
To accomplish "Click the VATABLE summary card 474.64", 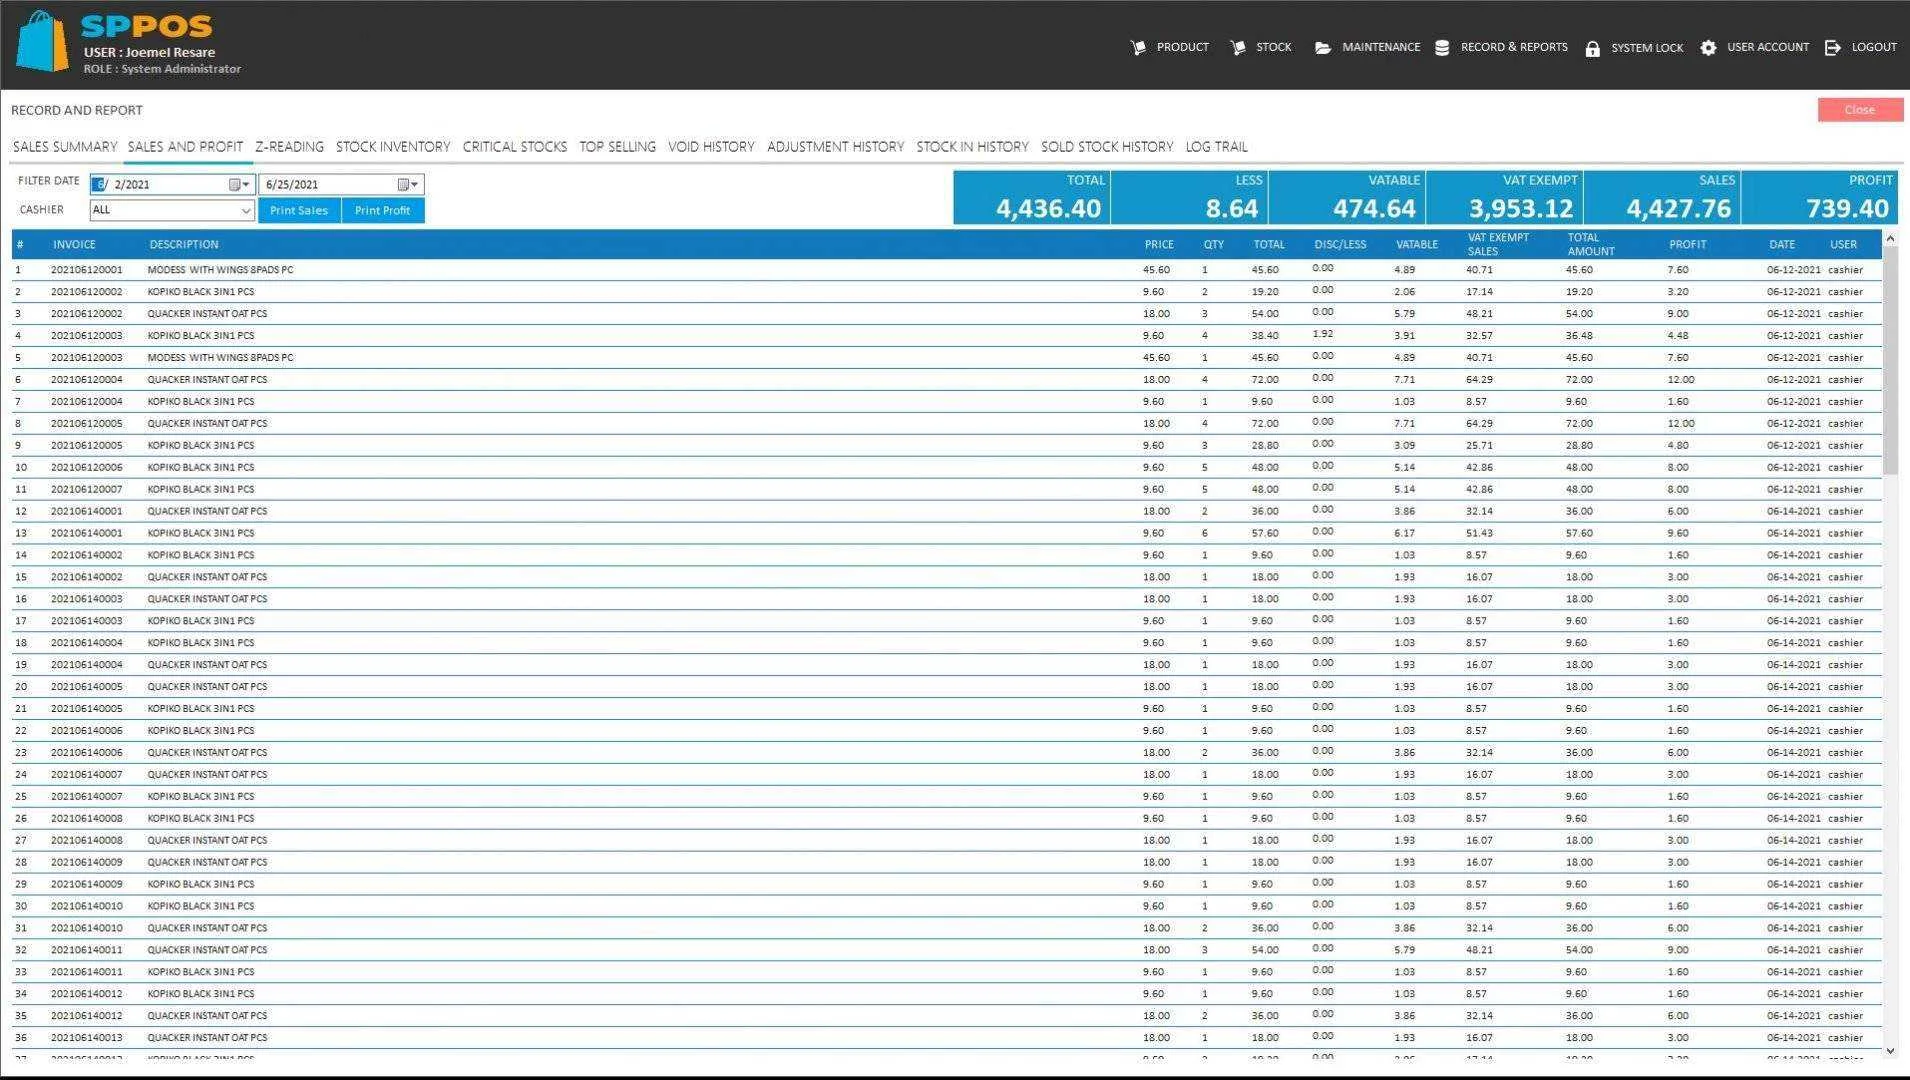I will pos(1346,197).
